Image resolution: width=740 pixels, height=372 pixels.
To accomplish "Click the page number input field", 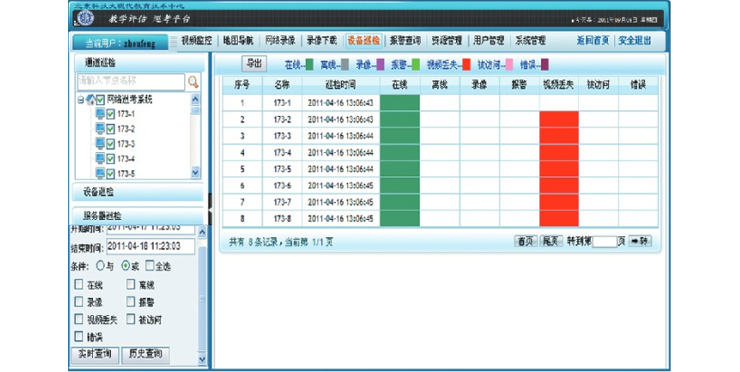I will [605, 242].
